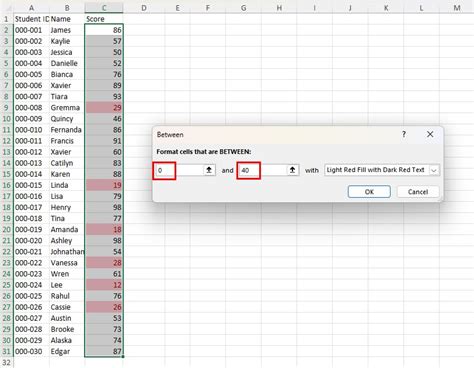Select column C header

[104, 8]
